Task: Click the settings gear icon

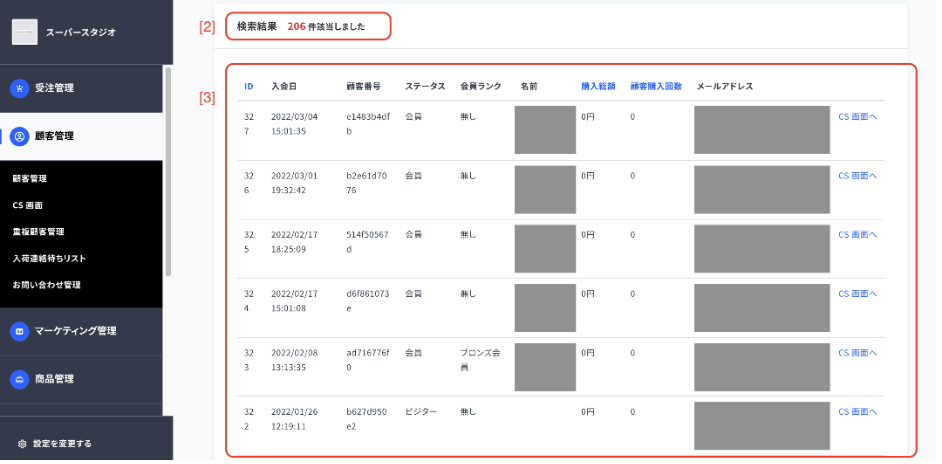Action: point(22,444)
